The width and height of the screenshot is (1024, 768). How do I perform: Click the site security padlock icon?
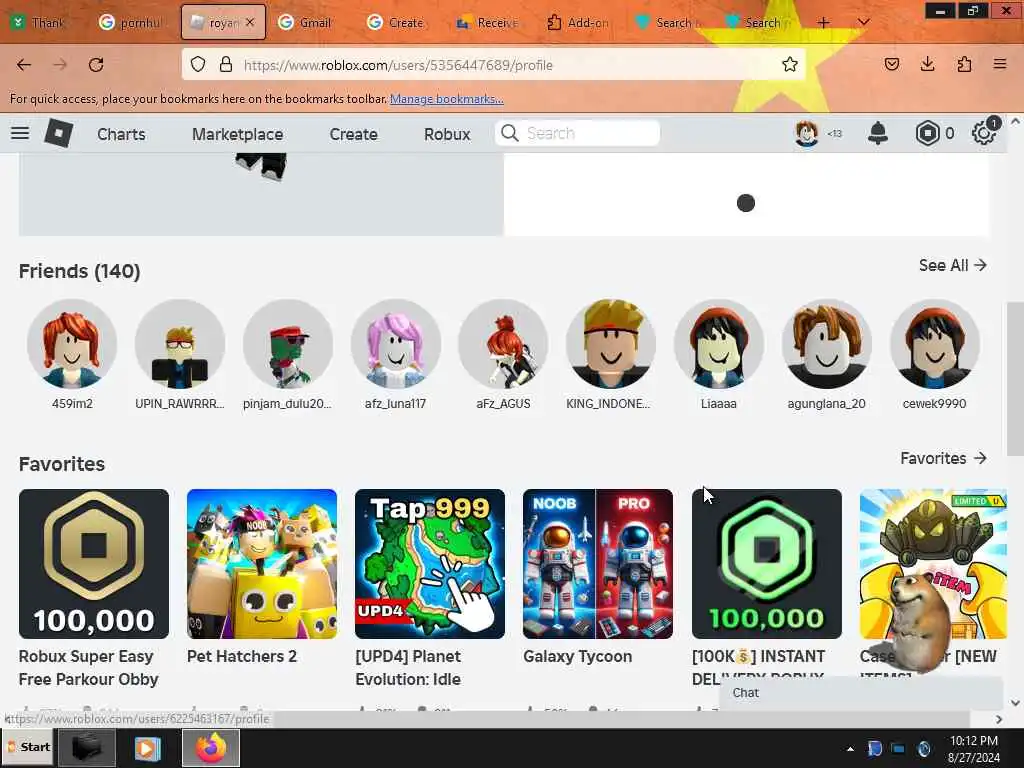226,65
